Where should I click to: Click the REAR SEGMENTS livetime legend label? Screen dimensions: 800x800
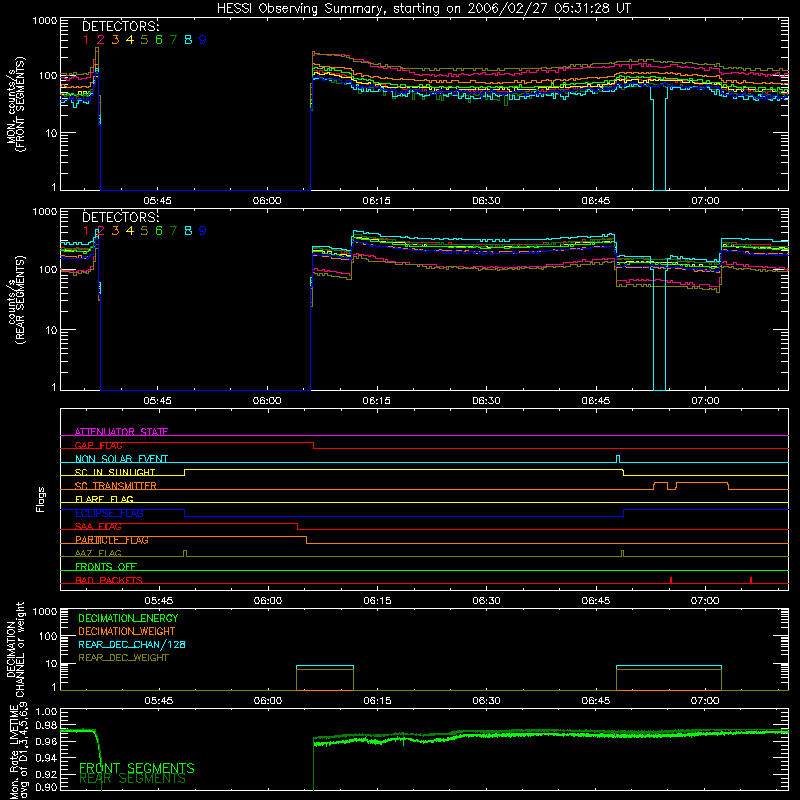pyautogui.click(x=132, y=779)
